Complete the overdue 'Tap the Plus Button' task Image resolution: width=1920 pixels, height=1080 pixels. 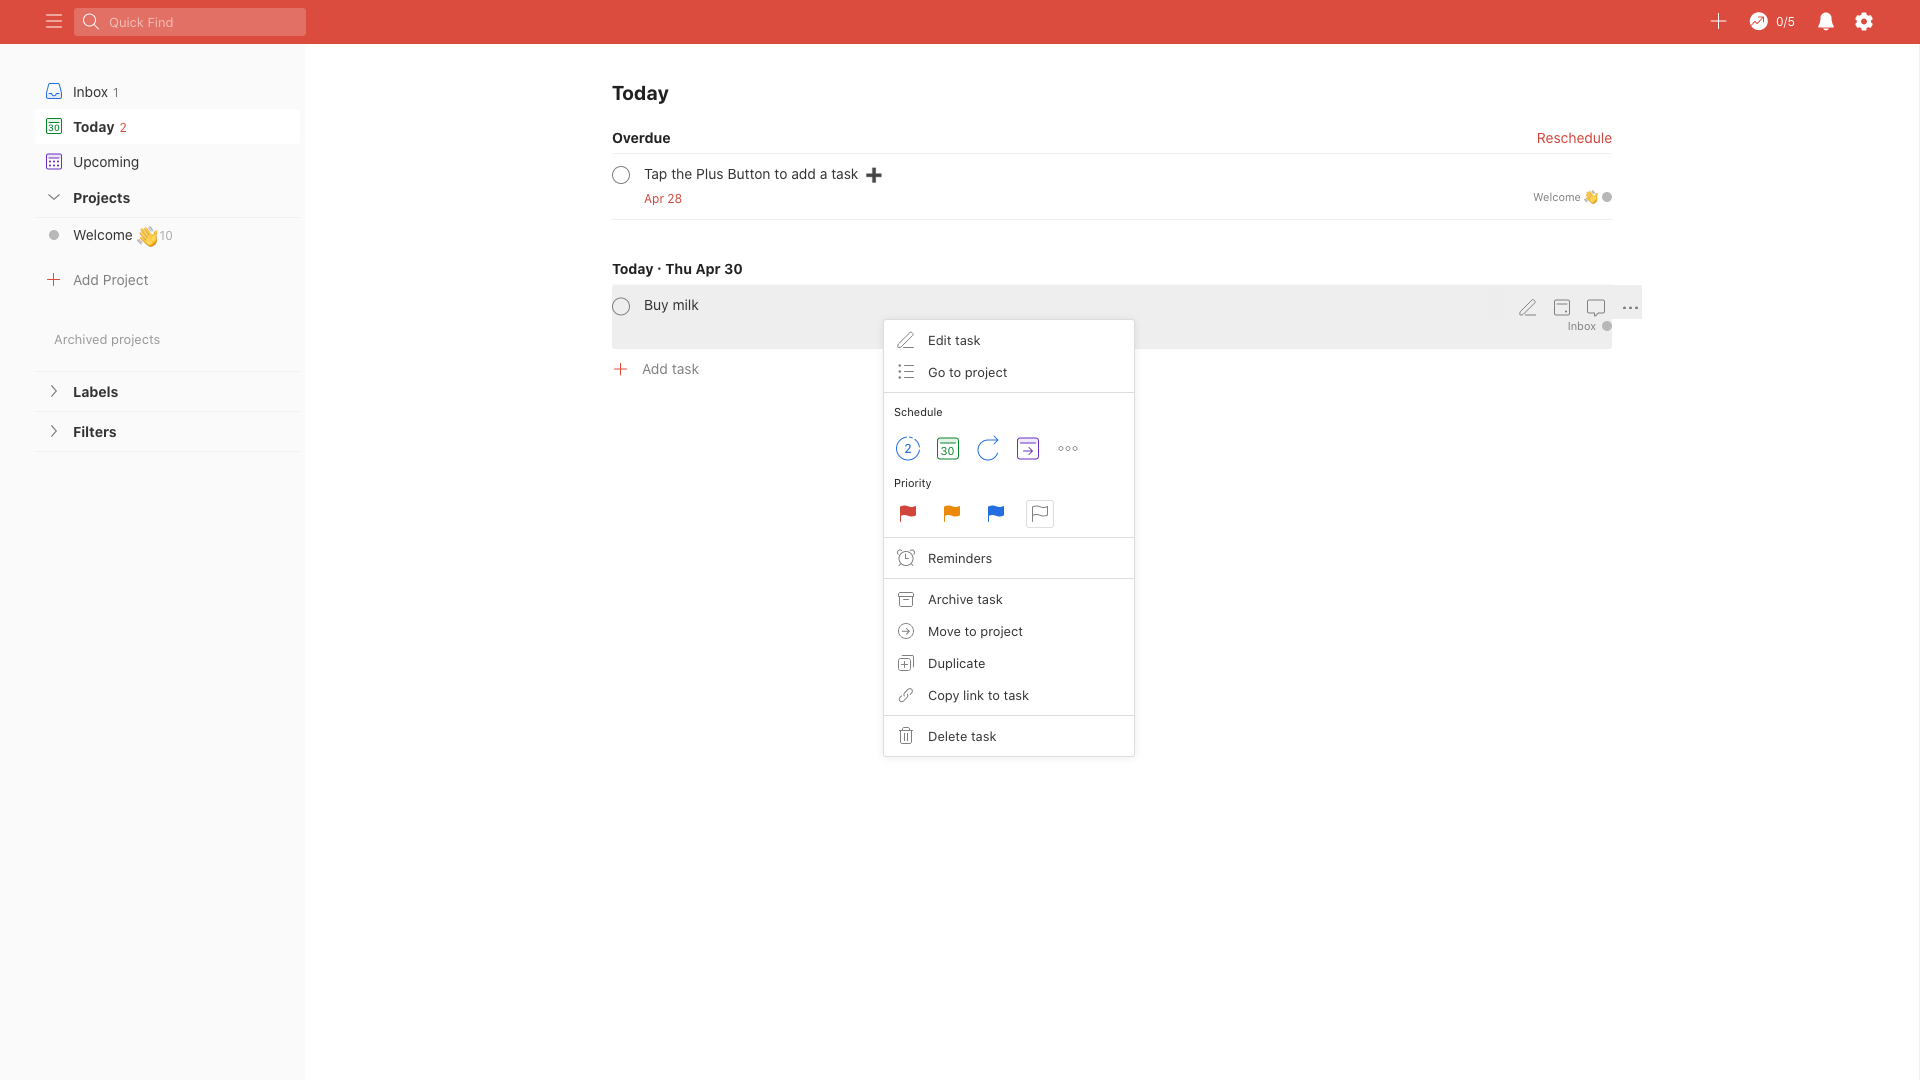[620, 175]
